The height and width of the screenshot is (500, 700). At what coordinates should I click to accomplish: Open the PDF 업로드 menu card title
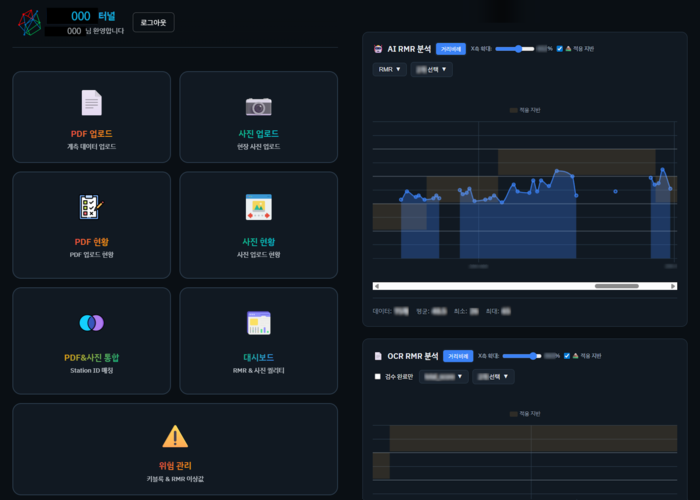(91, 133)
